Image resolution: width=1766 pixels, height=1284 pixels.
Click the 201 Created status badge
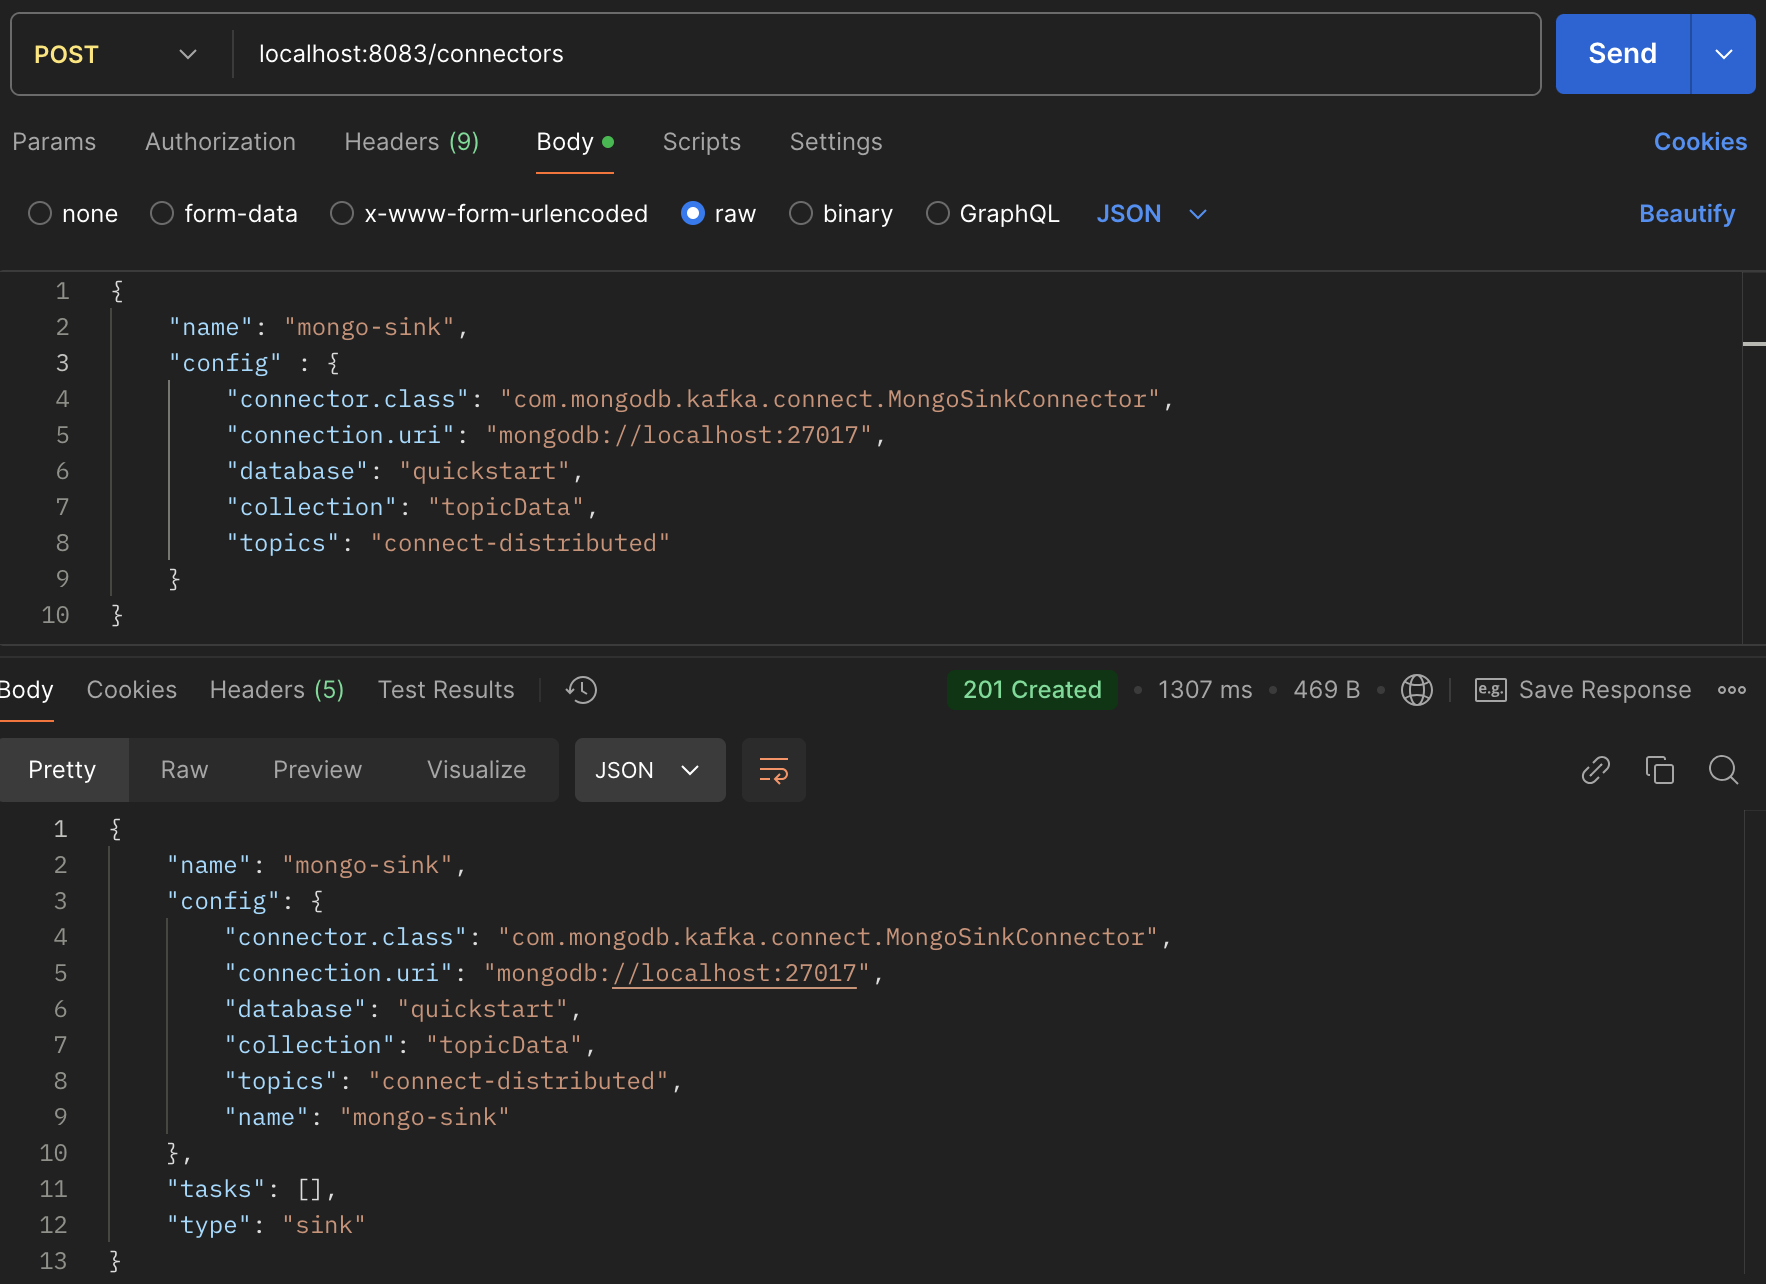click(x=1032, y=690)
